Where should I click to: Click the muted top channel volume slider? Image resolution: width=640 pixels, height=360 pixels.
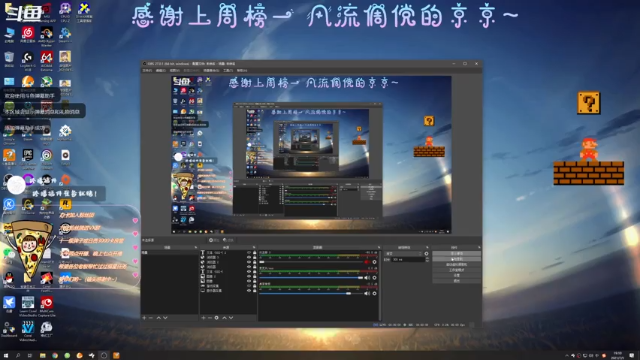click(311, 262)
